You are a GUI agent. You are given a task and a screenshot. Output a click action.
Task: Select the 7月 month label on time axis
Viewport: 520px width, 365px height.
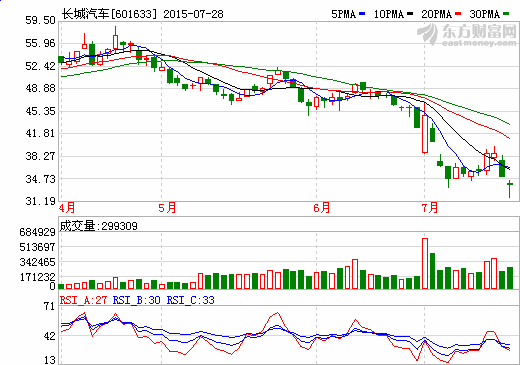(x=430, y=208)
